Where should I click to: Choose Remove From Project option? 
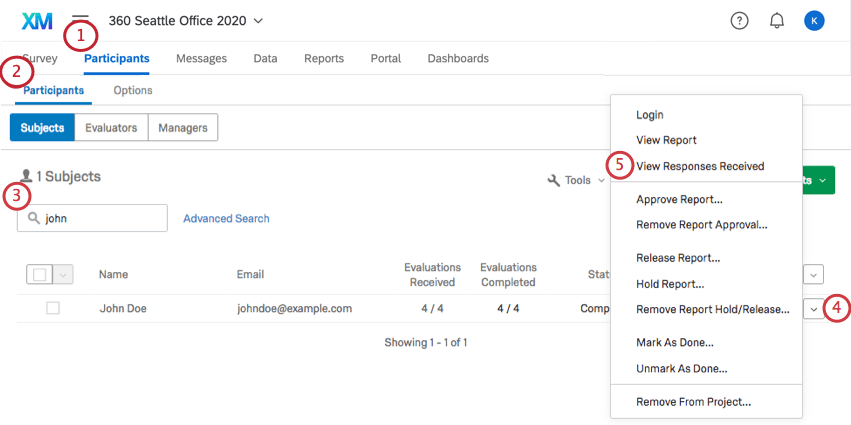(693, 402)
